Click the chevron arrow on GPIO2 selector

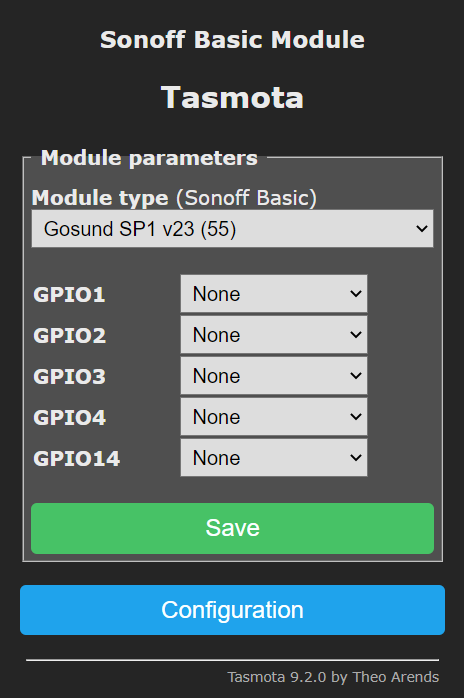pos(356,335)
